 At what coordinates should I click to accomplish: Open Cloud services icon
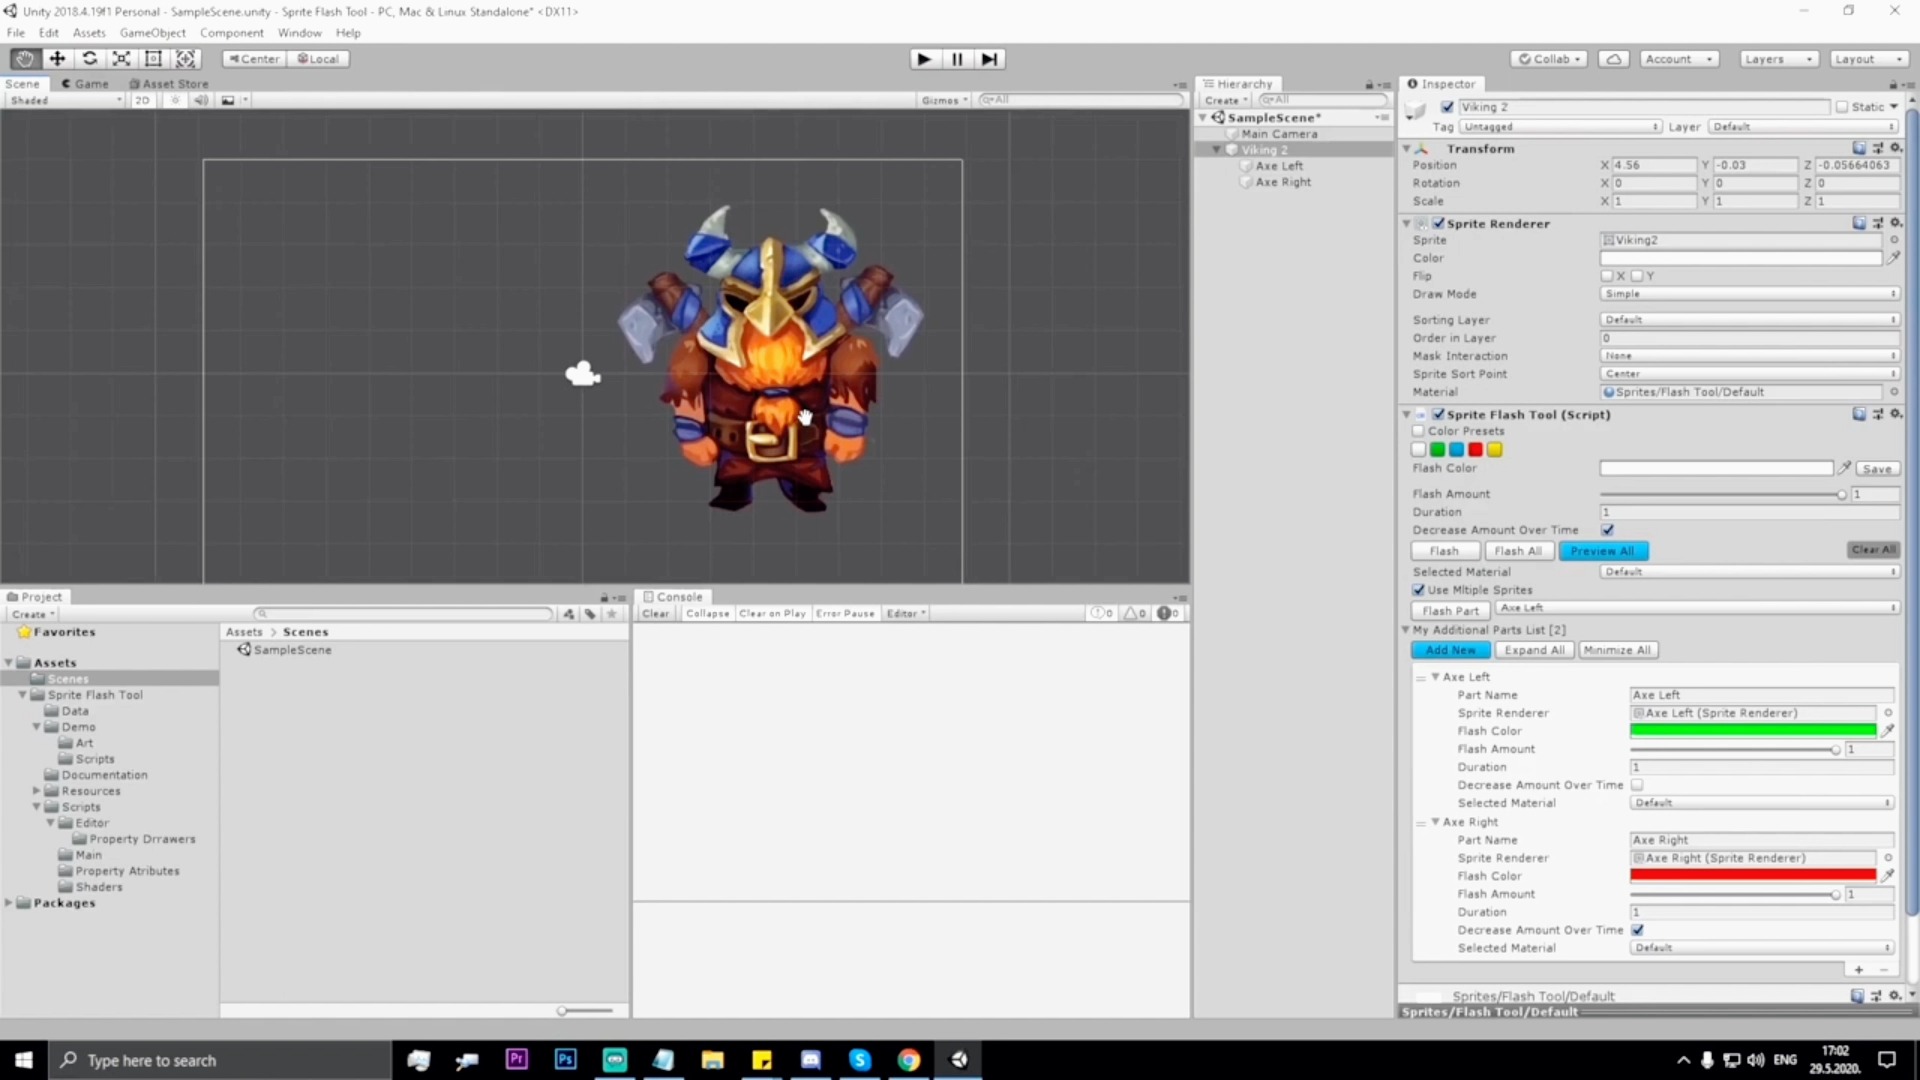point(1613,59)
